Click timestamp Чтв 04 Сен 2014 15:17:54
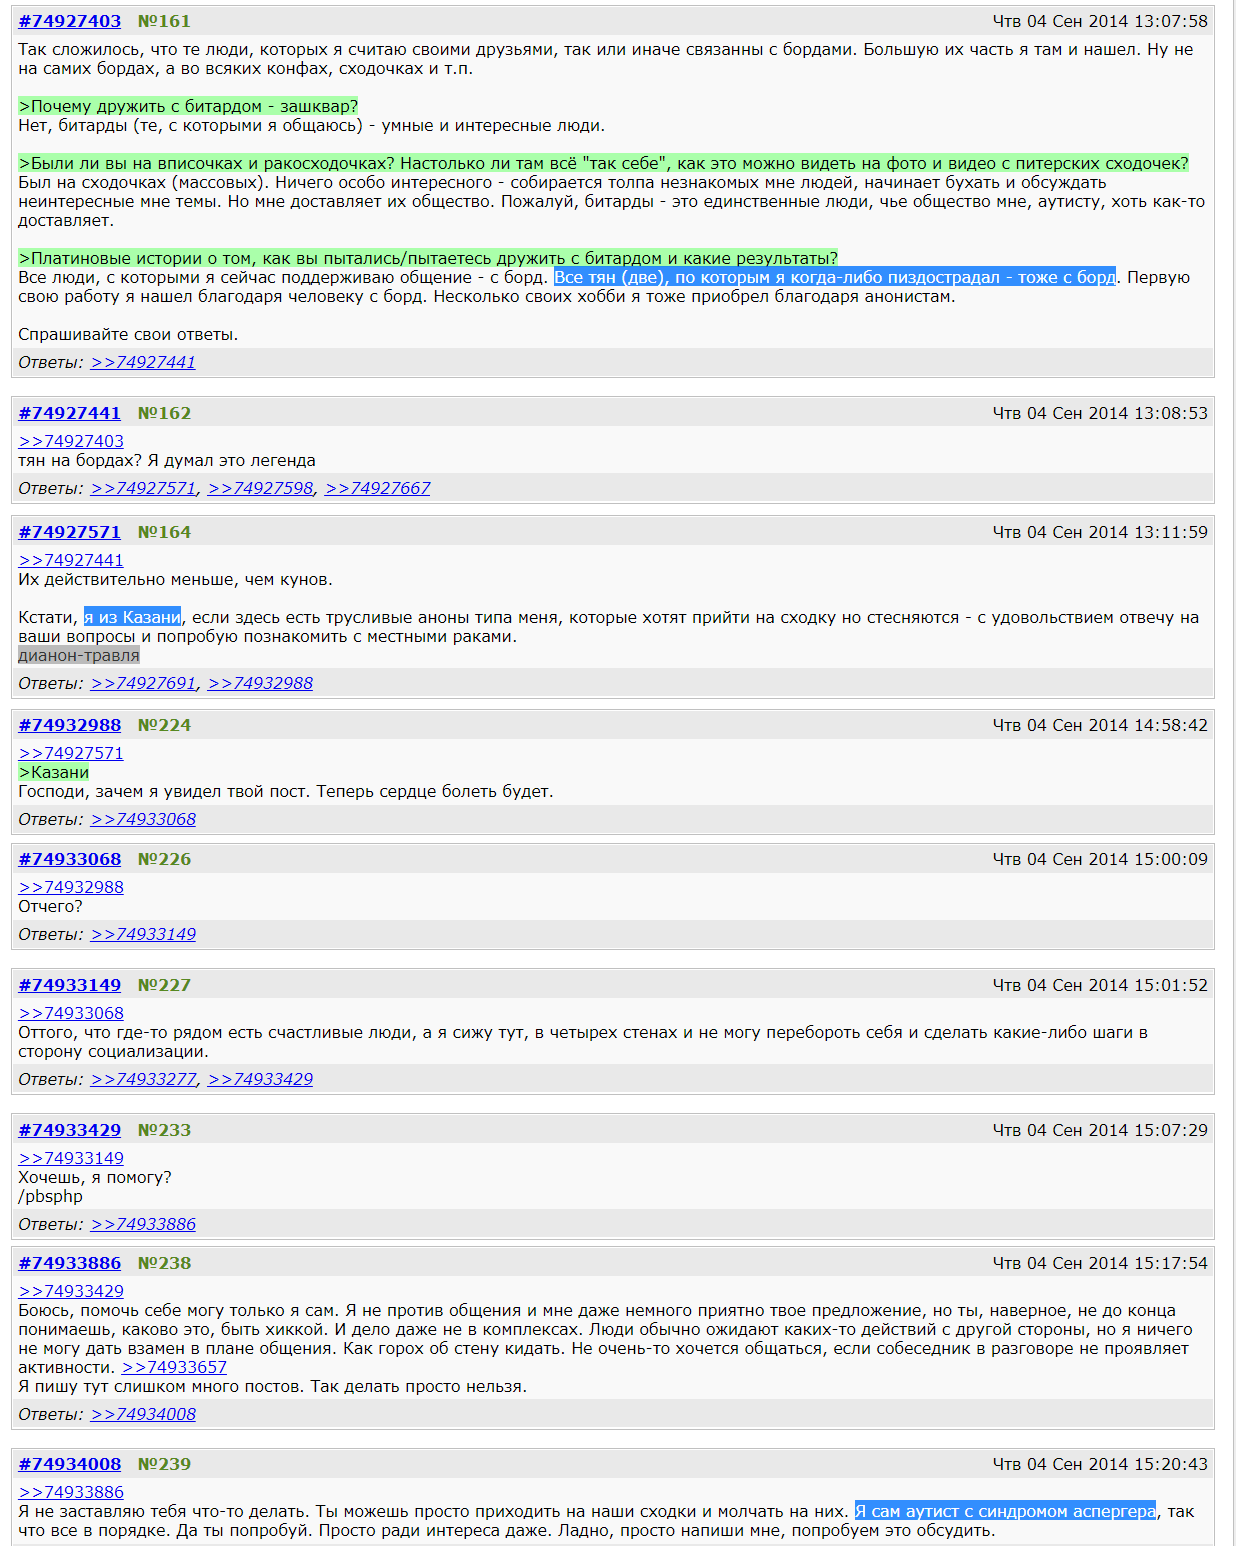Screen dimensions: 1236x1546 coord(1100,1263)
